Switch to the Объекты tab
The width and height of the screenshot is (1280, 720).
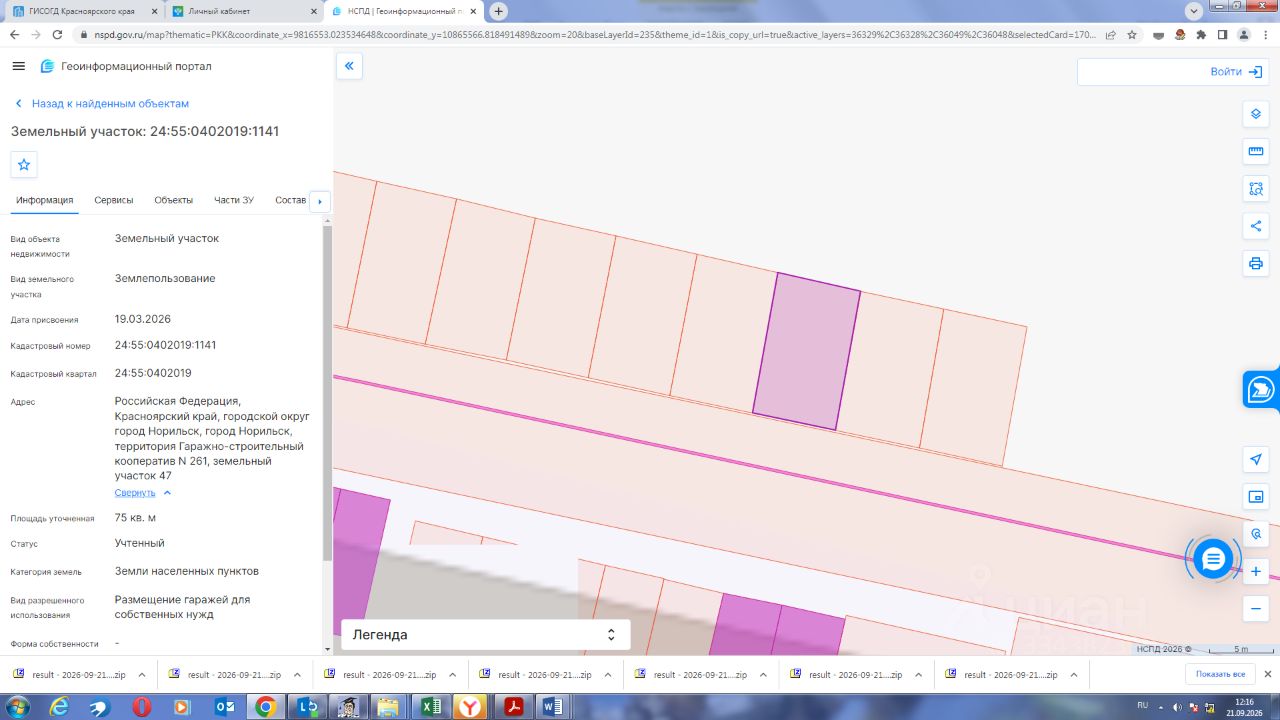point(173,200)
